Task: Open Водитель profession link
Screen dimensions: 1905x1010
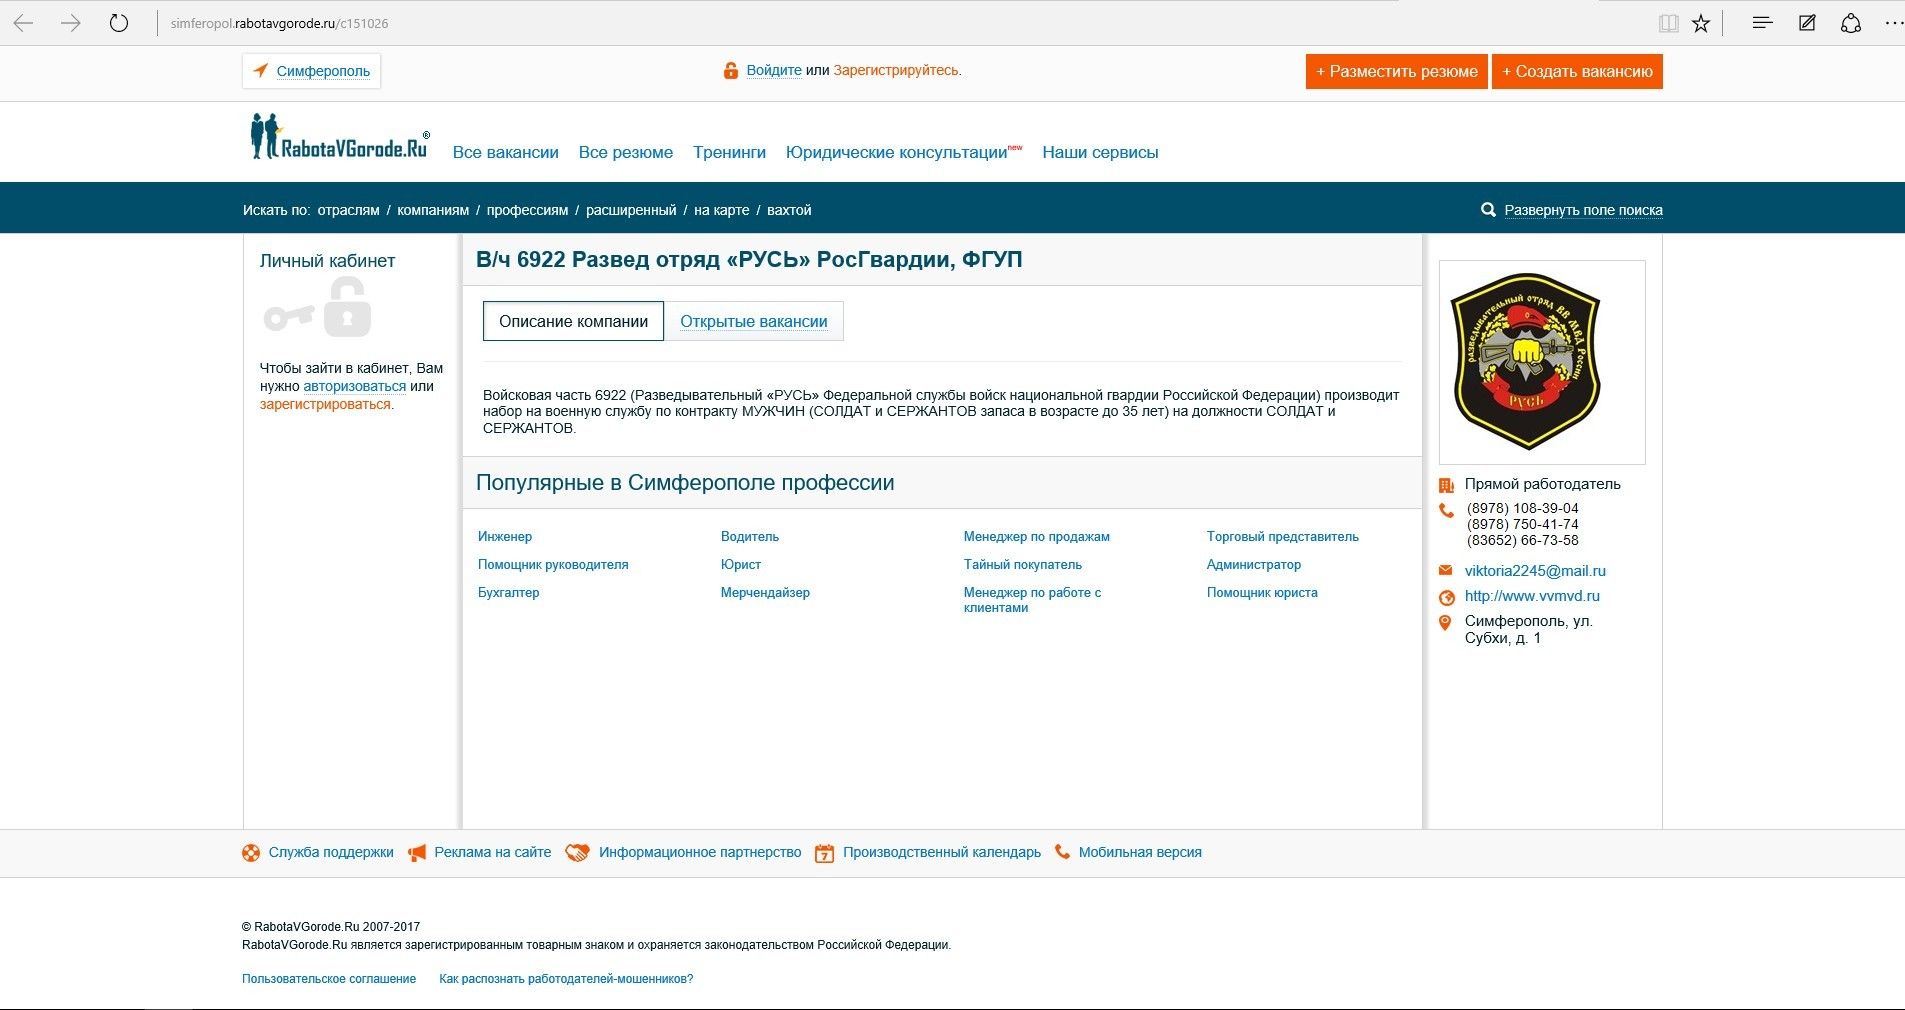Action: [750, 537]
